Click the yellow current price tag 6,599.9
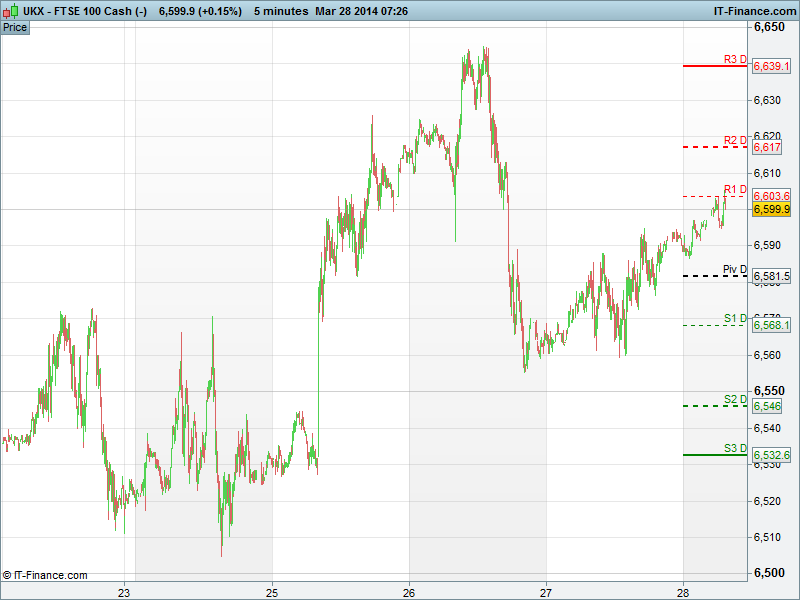Viewport: 800px width, 600px height. tap(771, 210)
